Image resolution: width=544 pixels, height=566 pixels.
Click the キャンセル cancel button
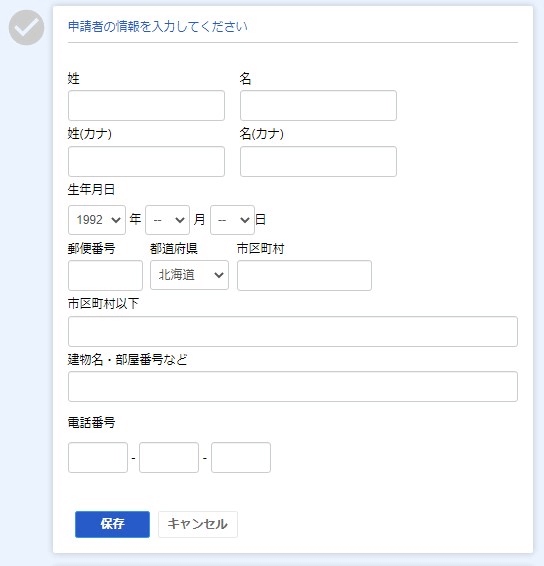pyautogui.click(x=198, y=524)
